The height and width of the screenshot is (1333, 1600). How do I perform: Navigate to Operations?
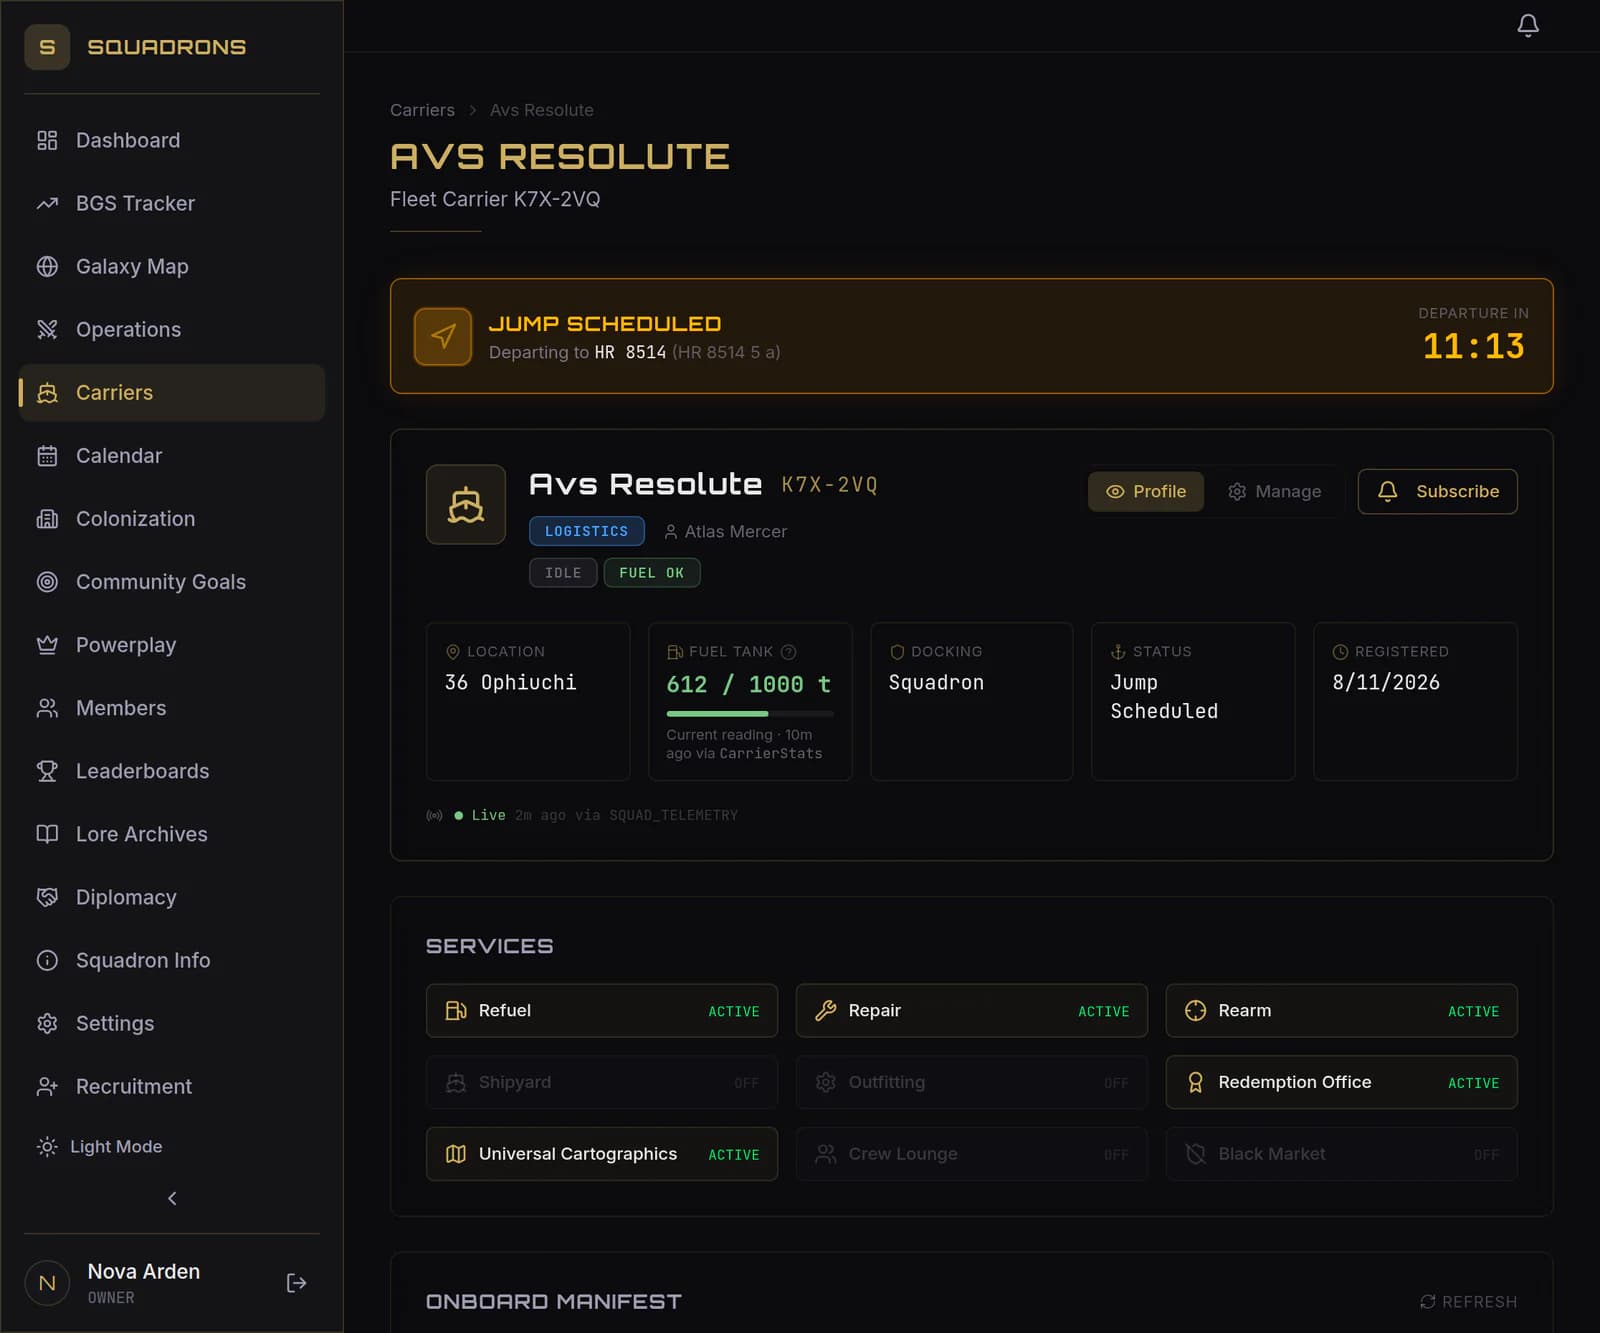coord(172,329)
